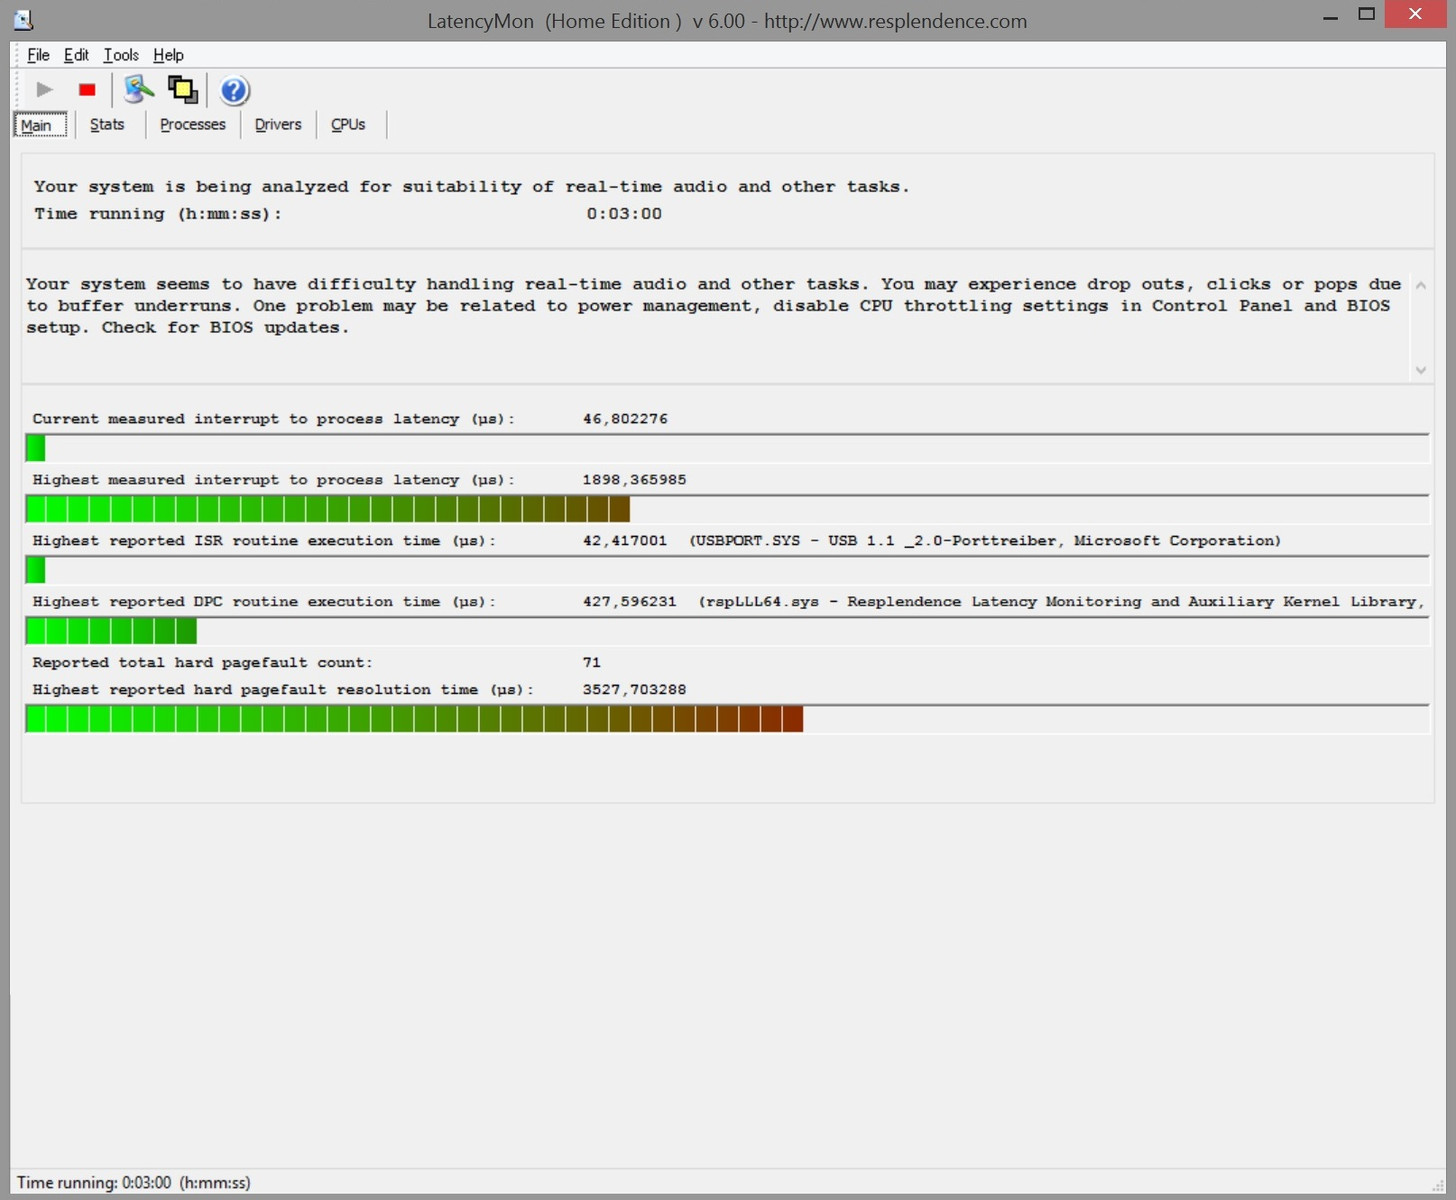The width and height of the screenshot is (1456, 1200).
Task: Click the highest ISR routine execution time bar
Action: (727, 570)
